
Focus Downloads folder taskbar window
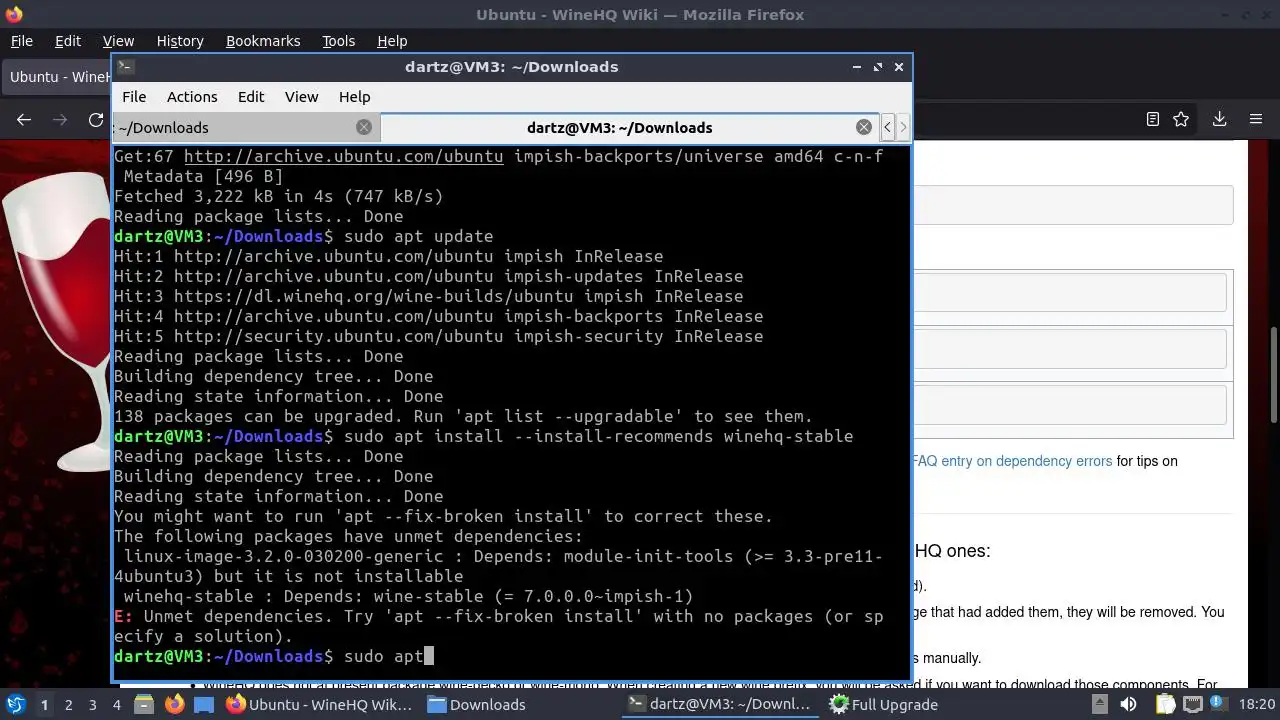pos(476,704)
